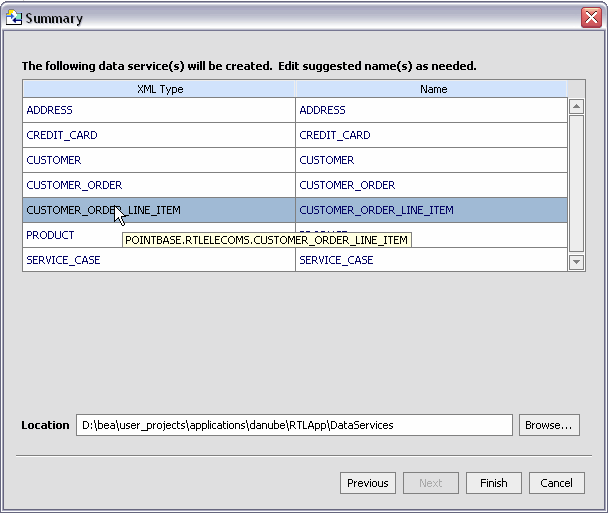Click the XML Type column header

tap(159, 89)
